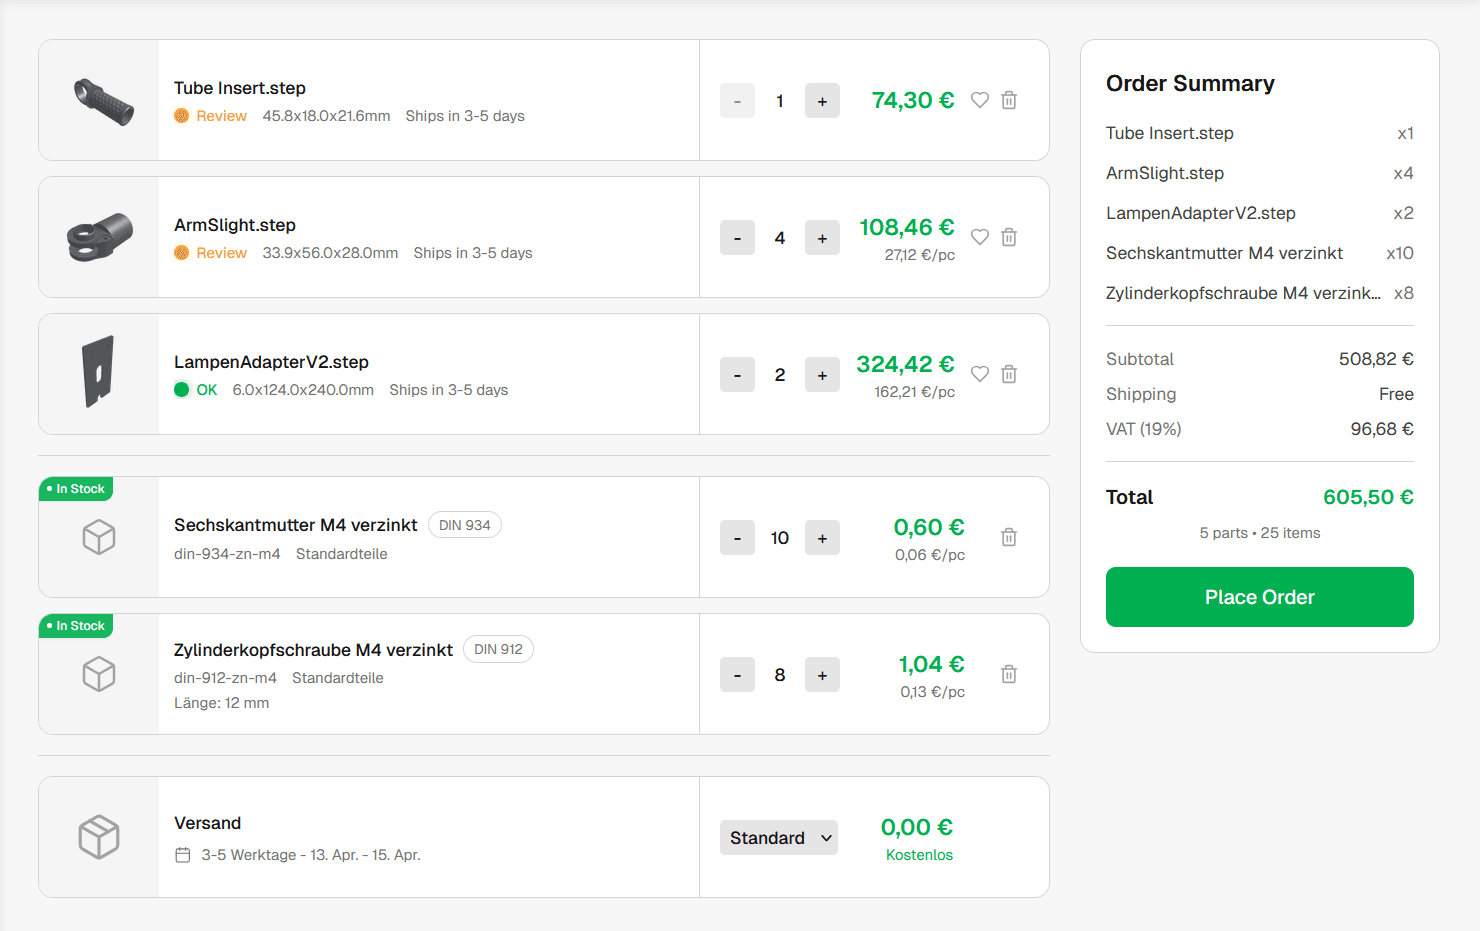Click Review status icon of ArmSlight.step
This screenshot has height=931, width=1480.
181,253
